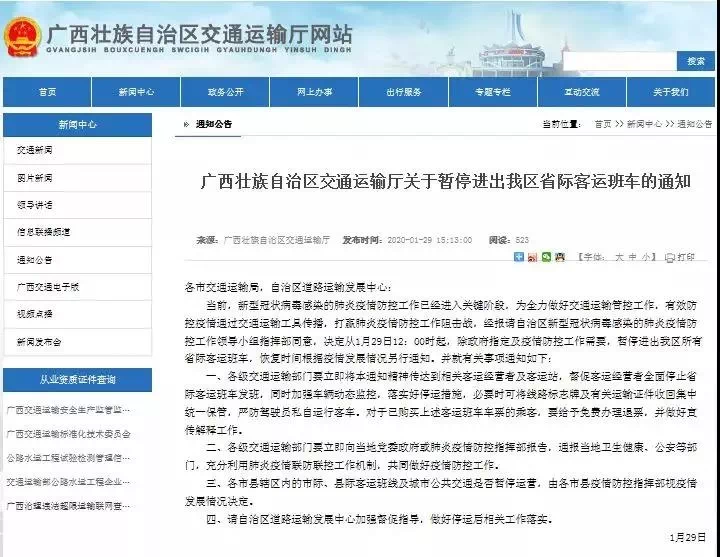Open the 出行服务 navigation tab
The height and width of the screenshot is (557, 720).
click(x=403, y=92)
